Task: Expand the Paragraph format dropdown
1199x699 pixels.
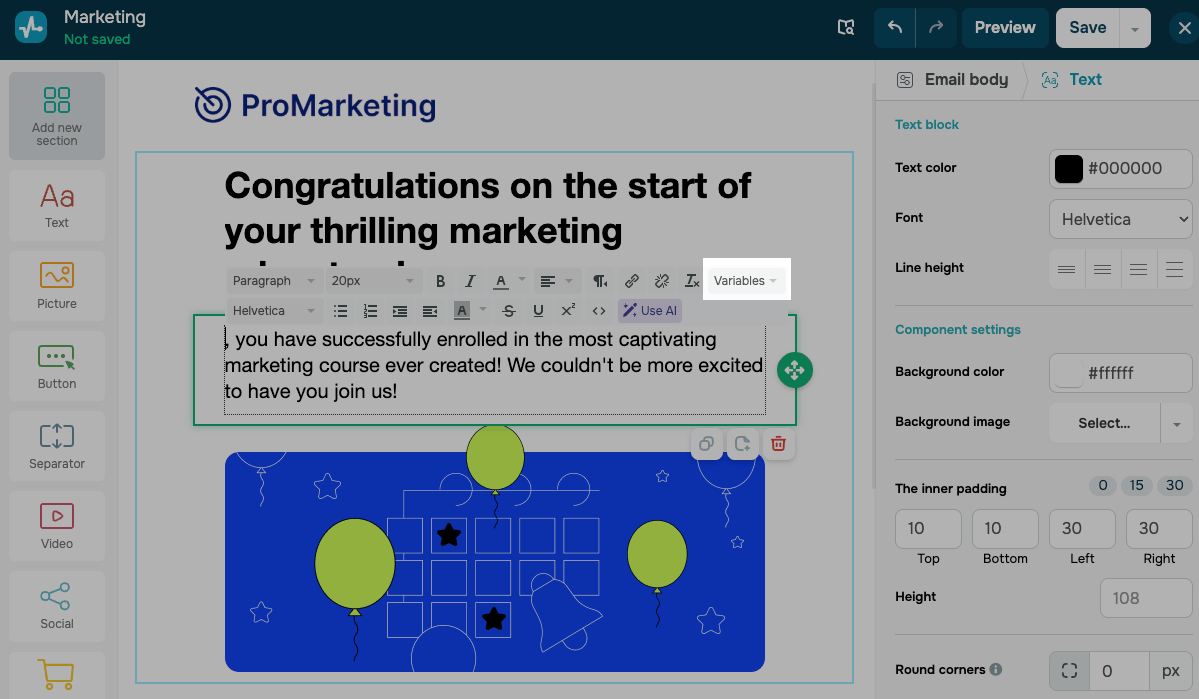Action: pyautogui.click(x=273, y=281)
